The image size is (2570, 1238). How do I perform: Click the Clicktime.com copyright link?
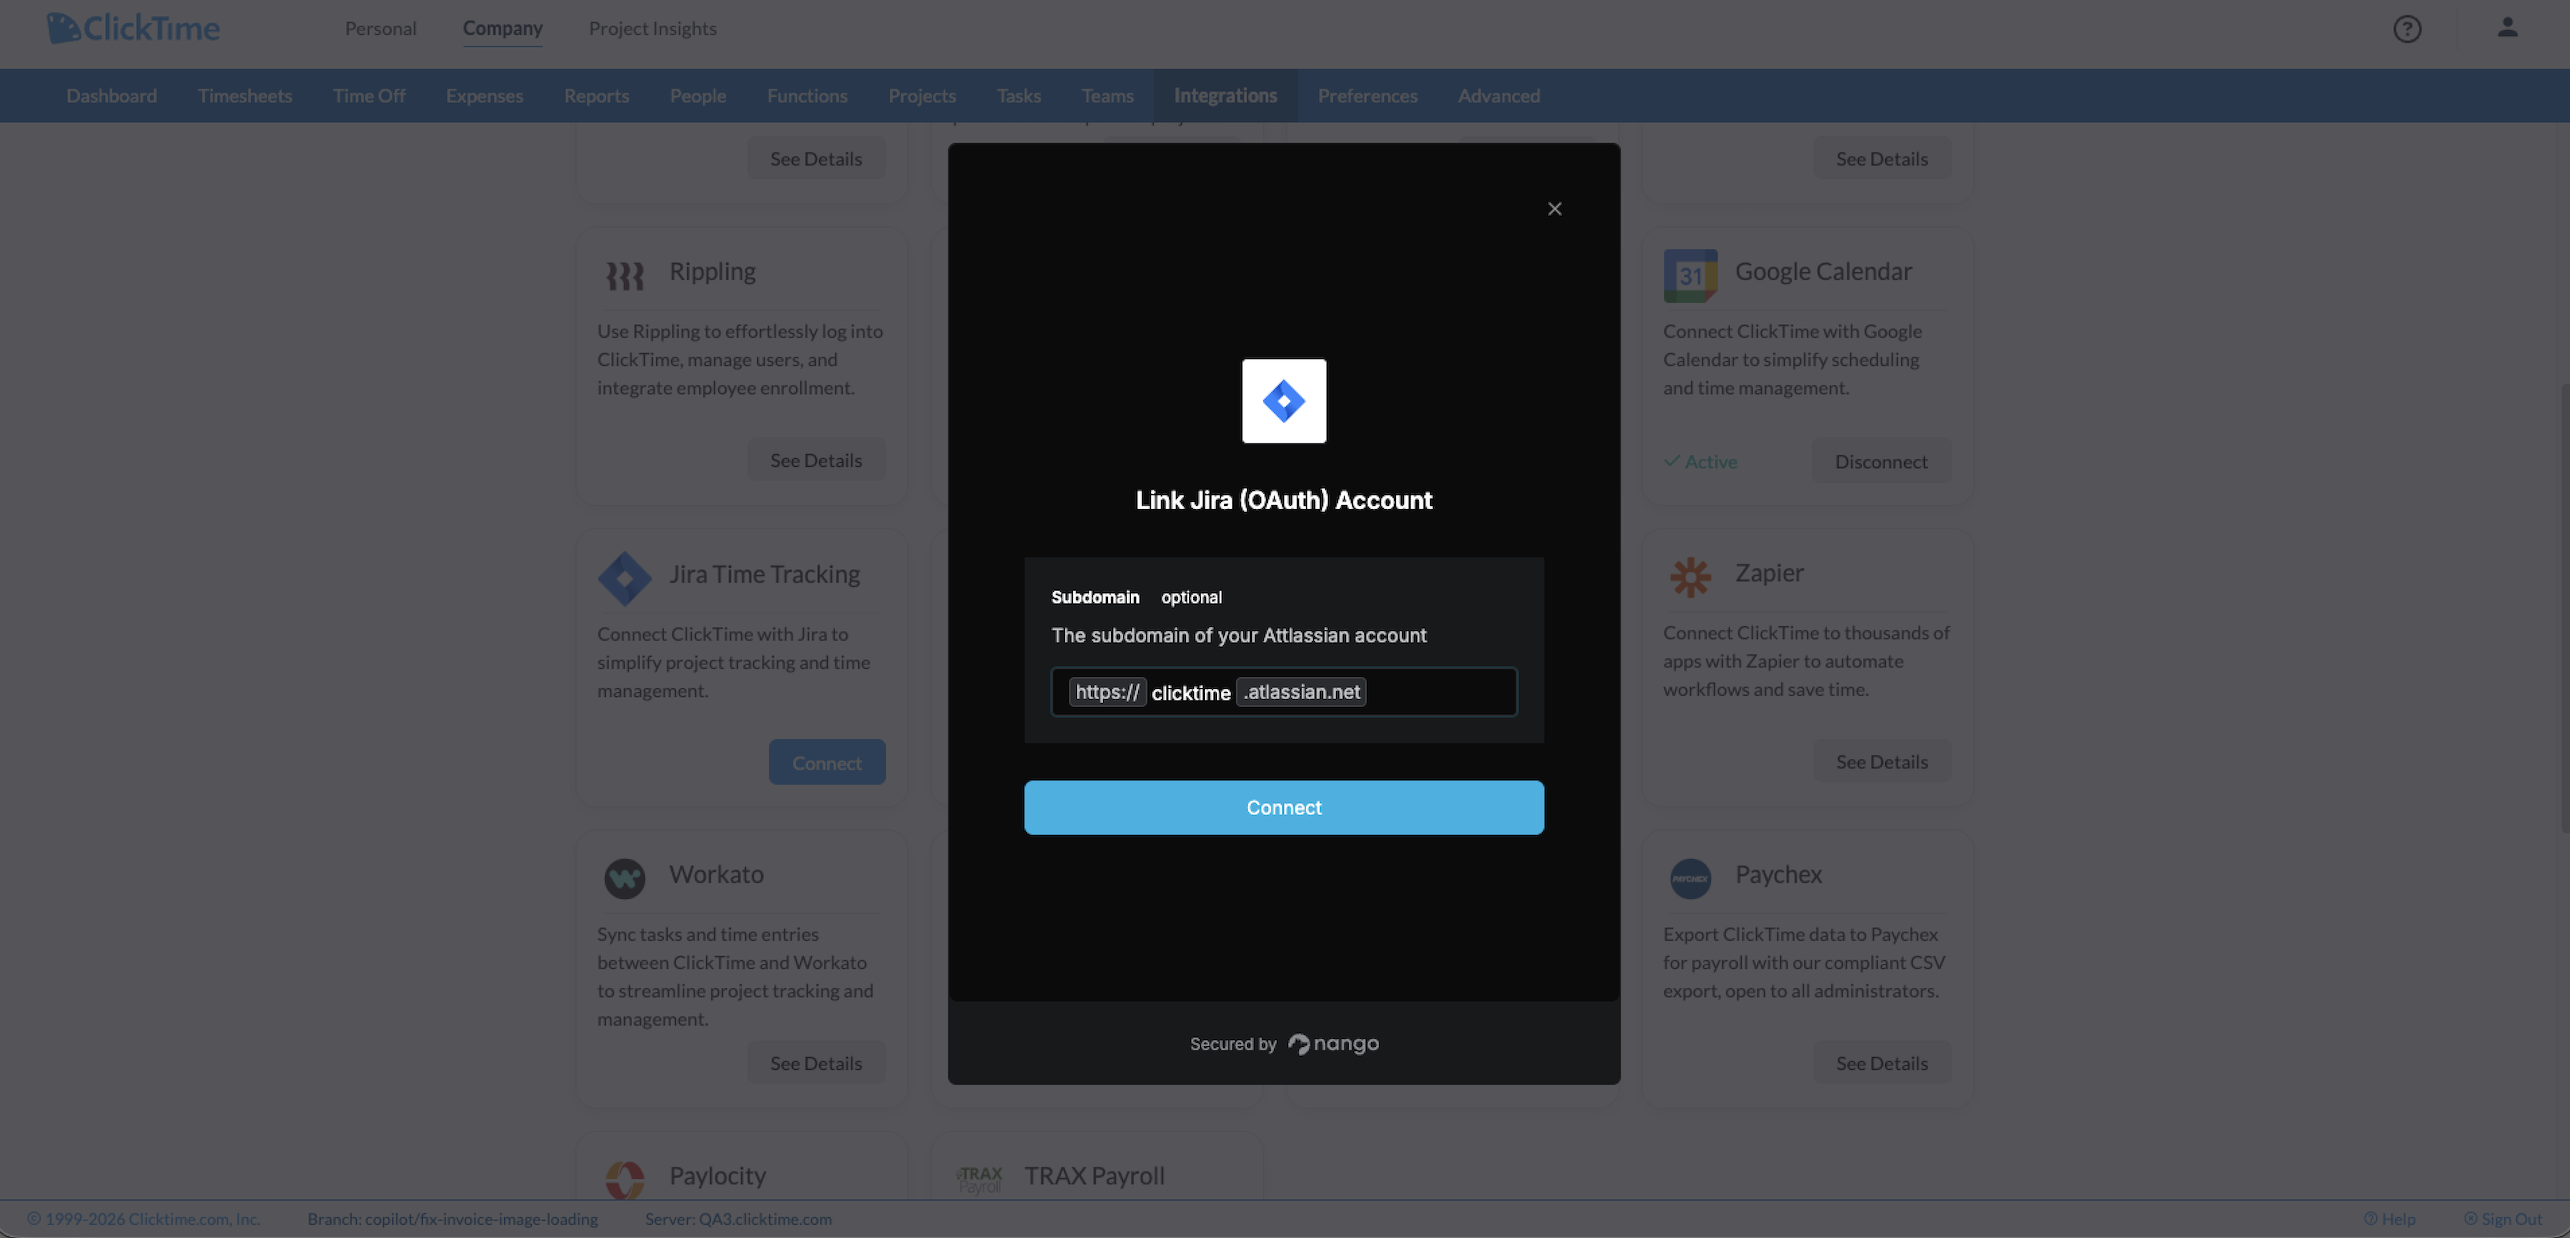[x=143, y=1219]
